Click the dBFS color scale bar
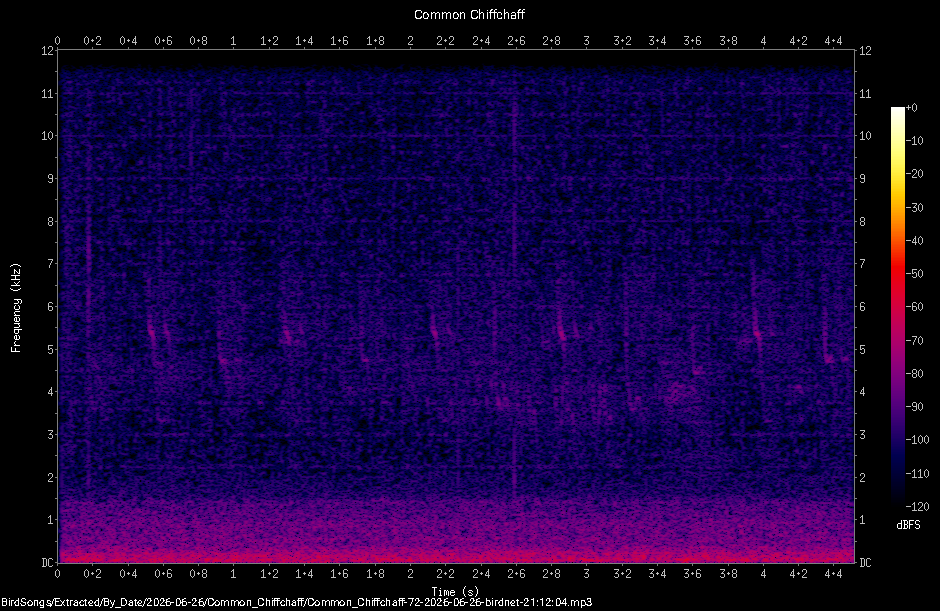This screenshot has width=940, height=611. 897,307
